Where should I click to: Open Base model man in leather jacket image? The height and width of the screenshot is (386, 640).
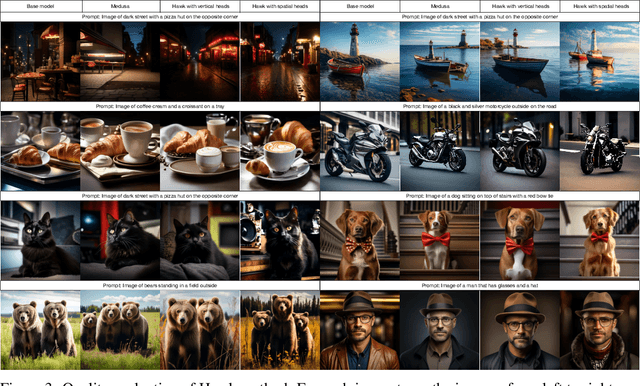[360, 330]
